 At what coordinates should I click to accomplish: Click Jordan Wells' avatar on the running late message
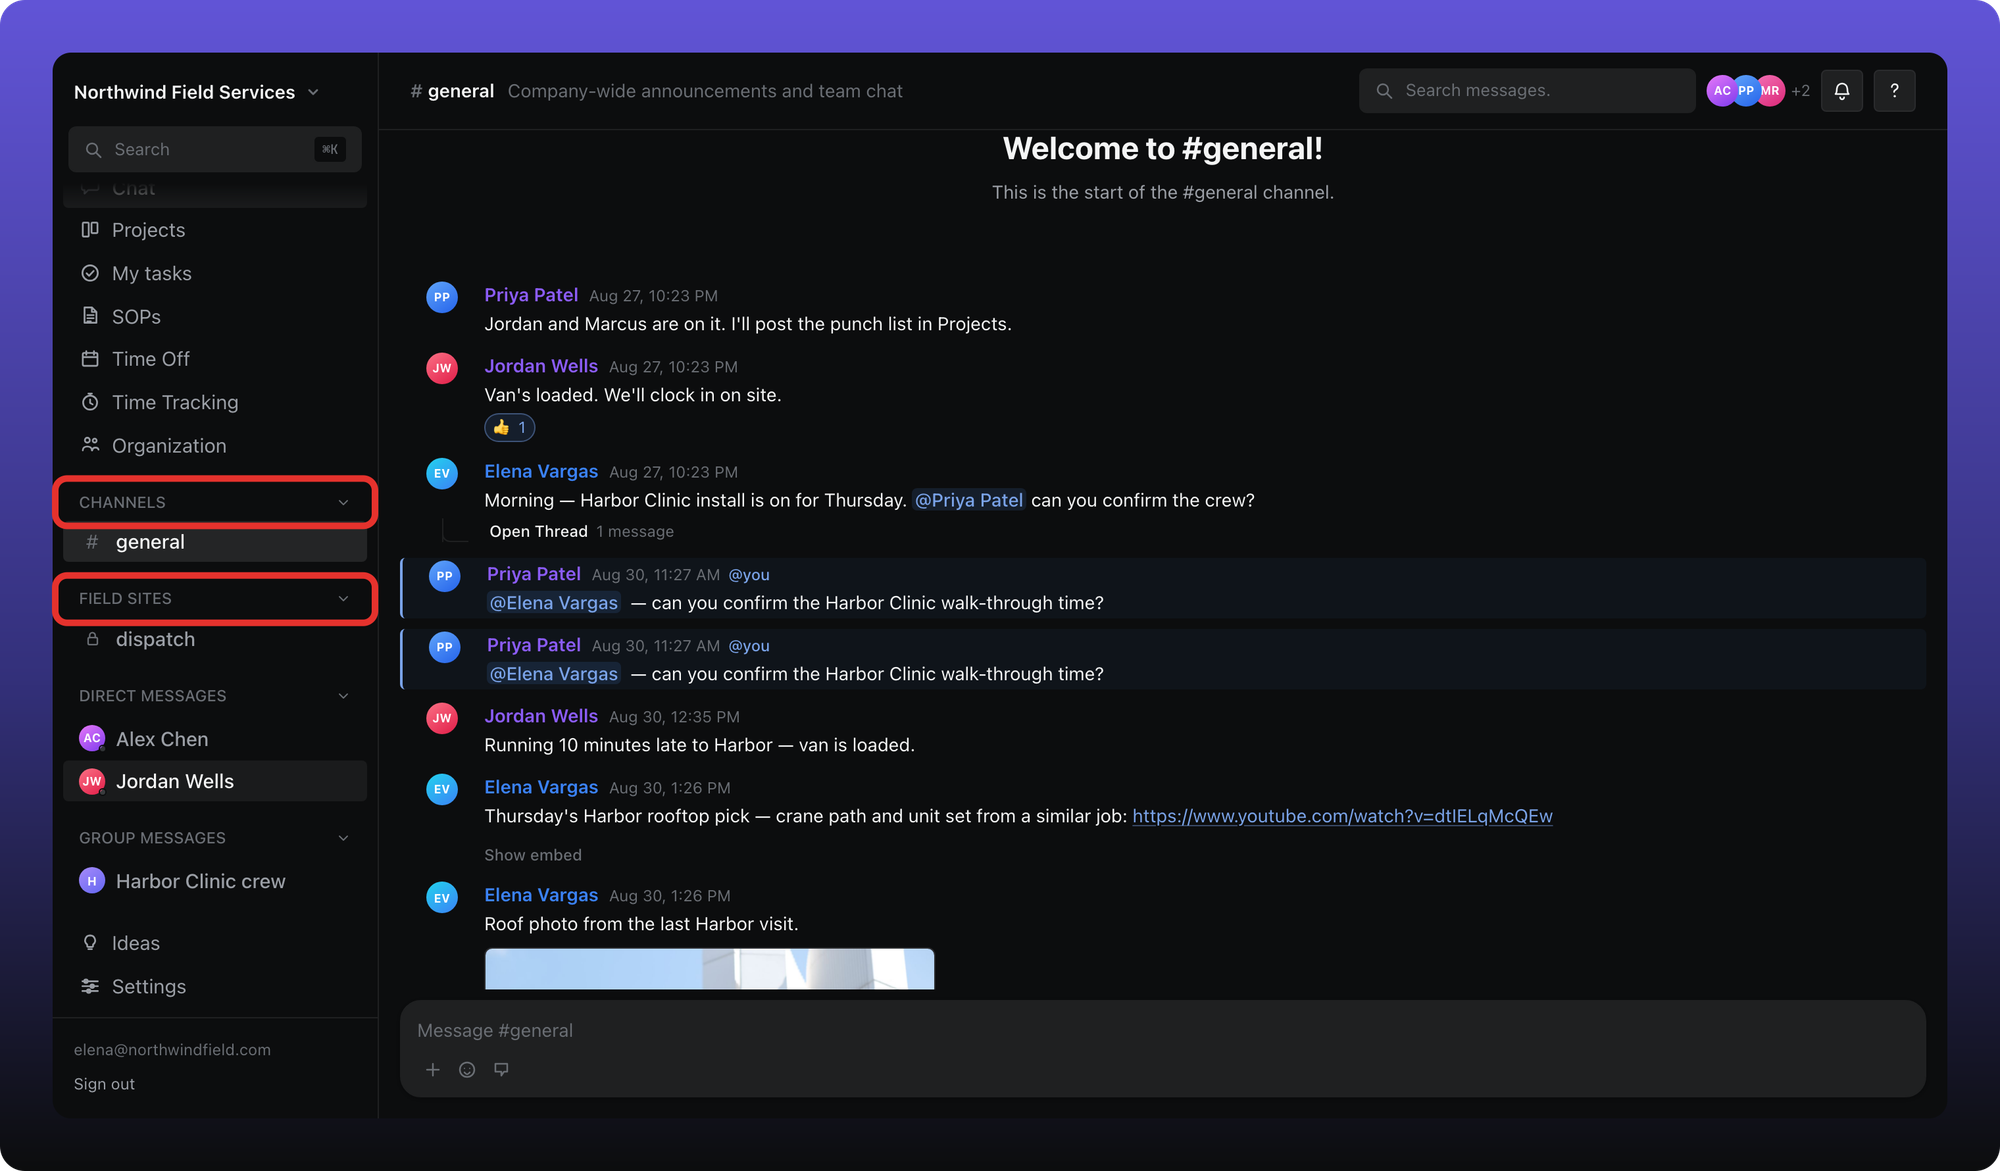(442, 718)
